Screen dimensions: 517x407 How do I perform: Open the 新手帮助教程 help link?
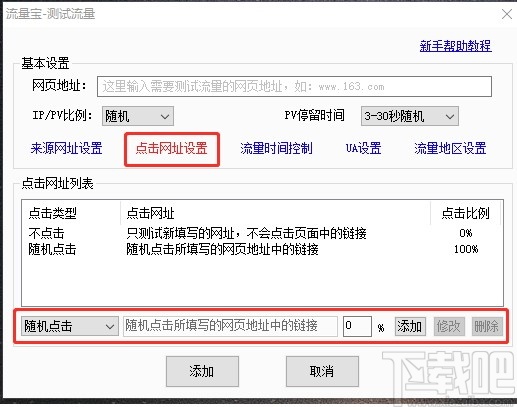(455, 46)
